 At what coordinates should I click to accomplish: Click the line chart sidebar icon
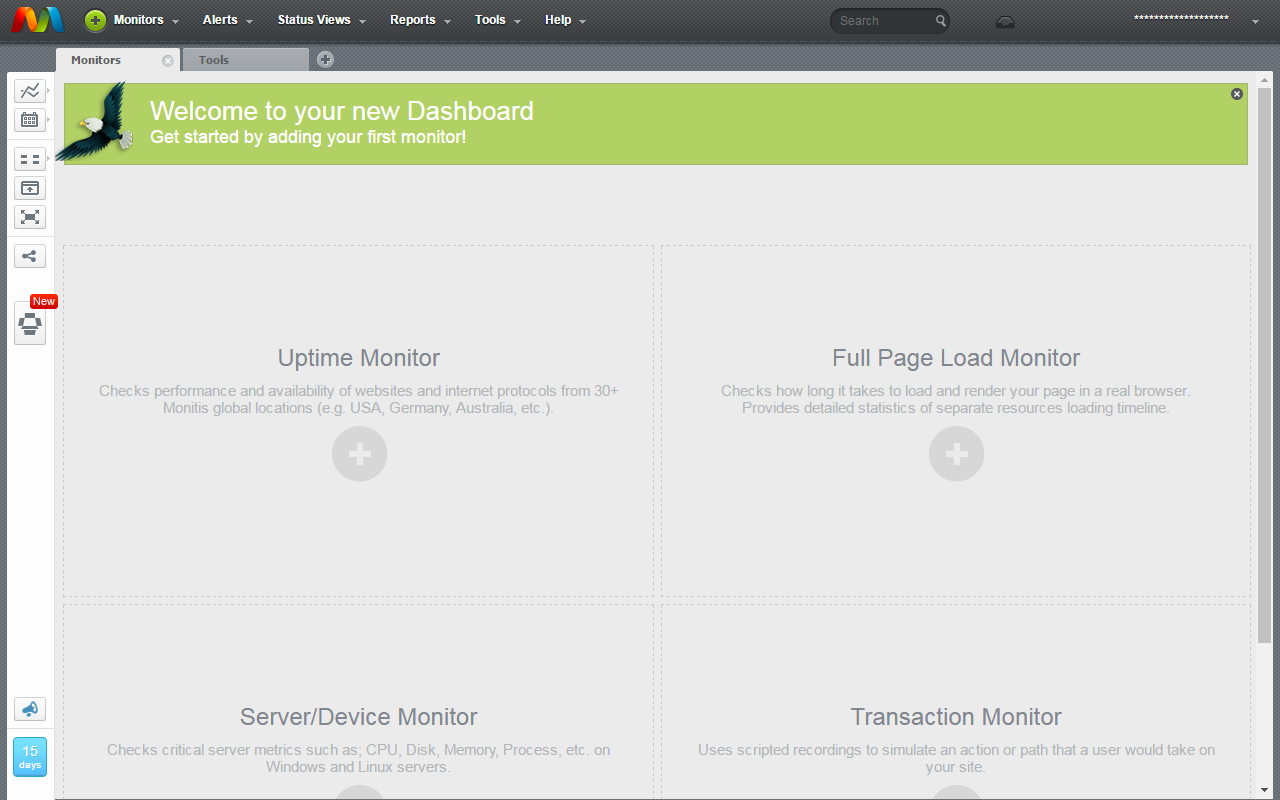point(30,91)
